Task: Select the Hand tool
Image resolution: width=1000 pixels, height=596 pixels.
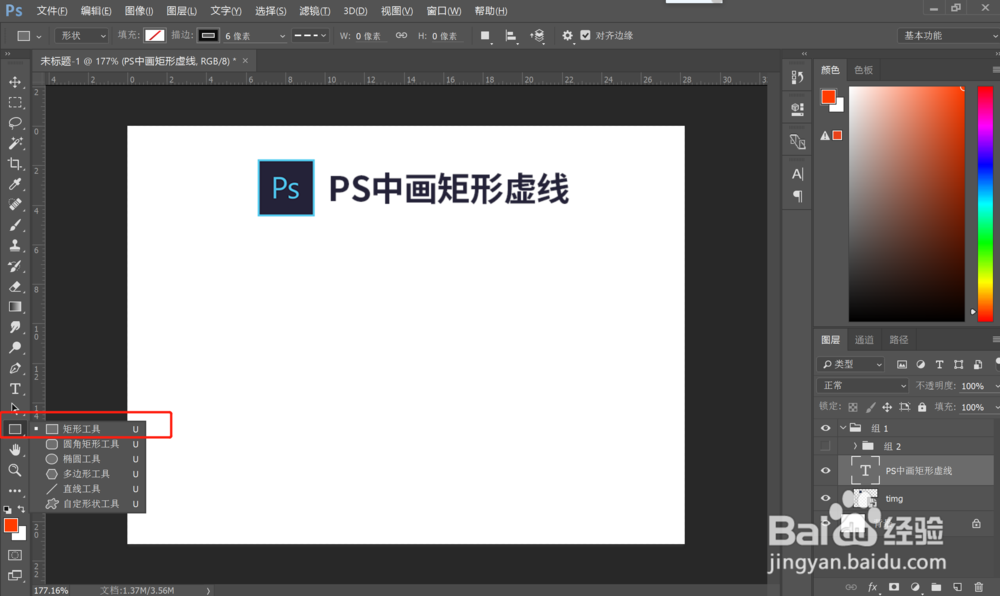Action: click(x=15, y=448)
